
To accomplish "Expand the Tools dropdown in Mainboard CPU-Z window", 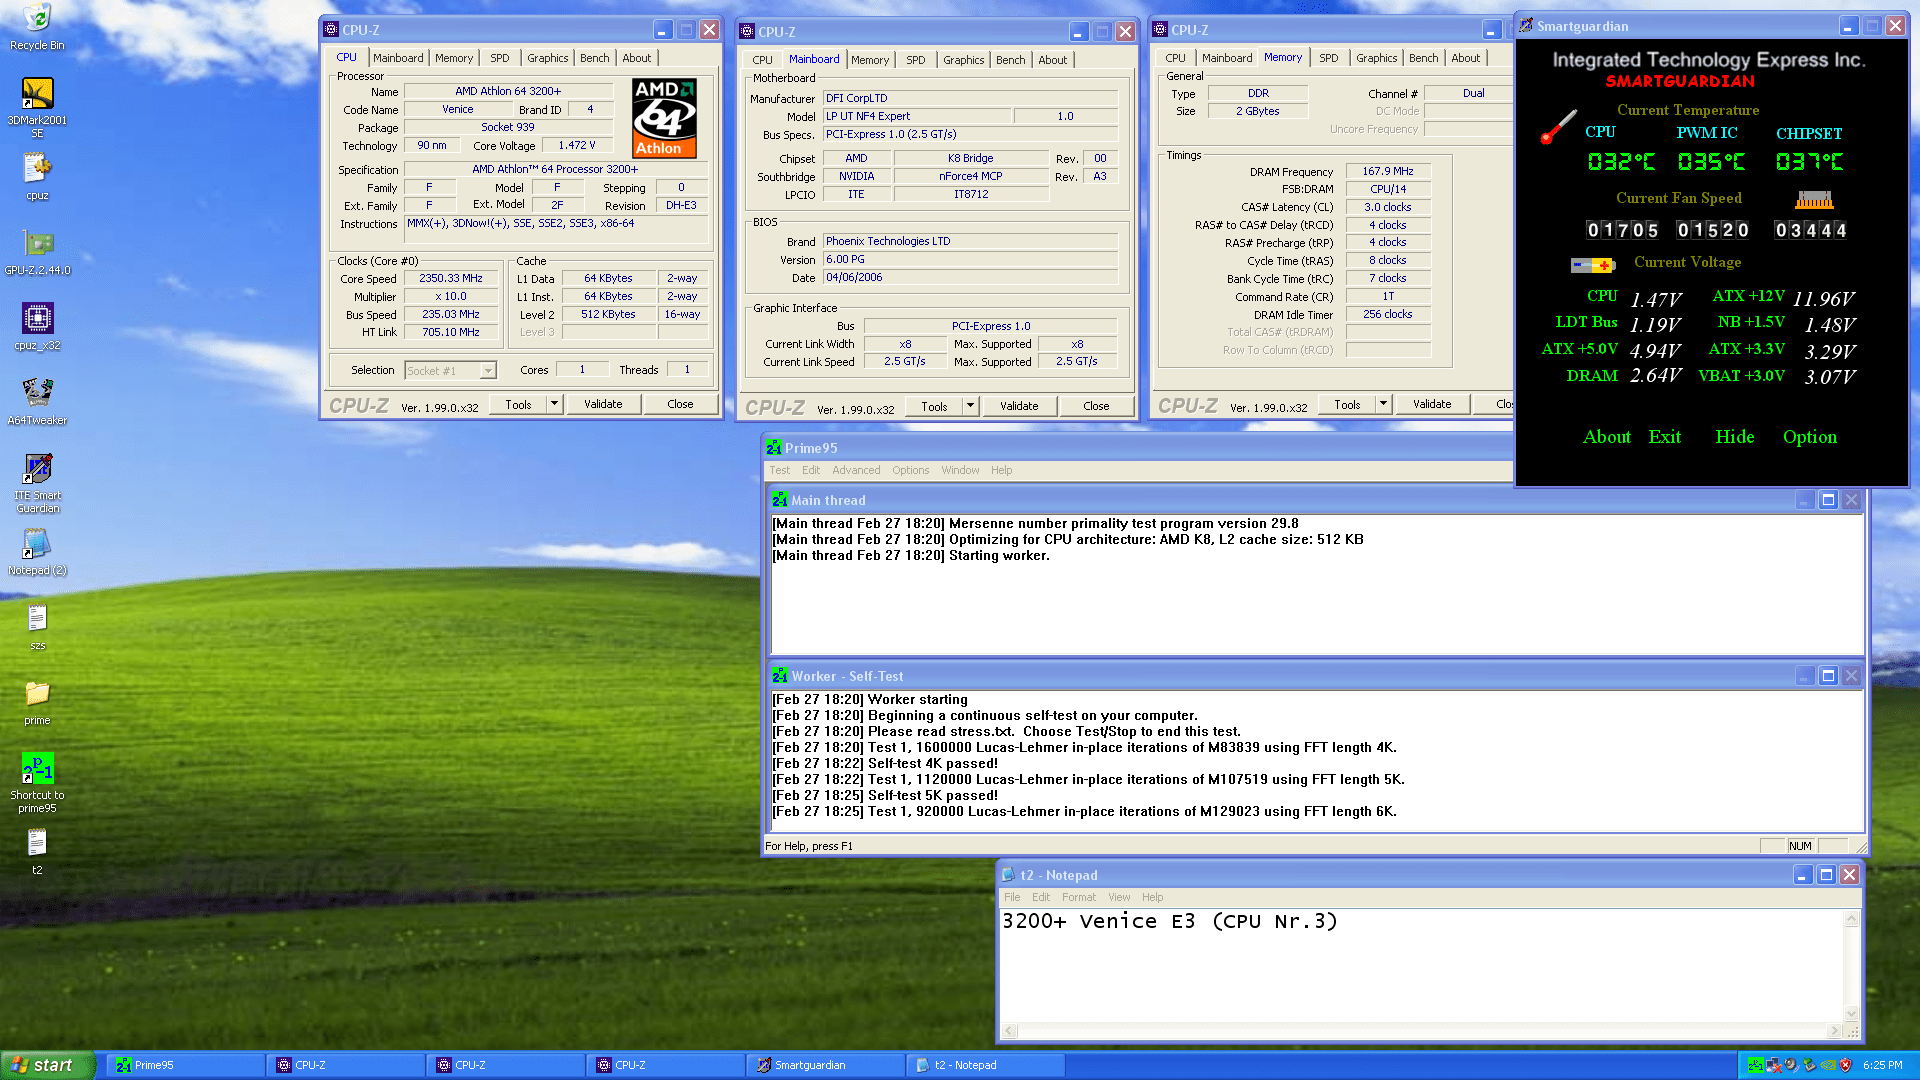I will [970, 406].
